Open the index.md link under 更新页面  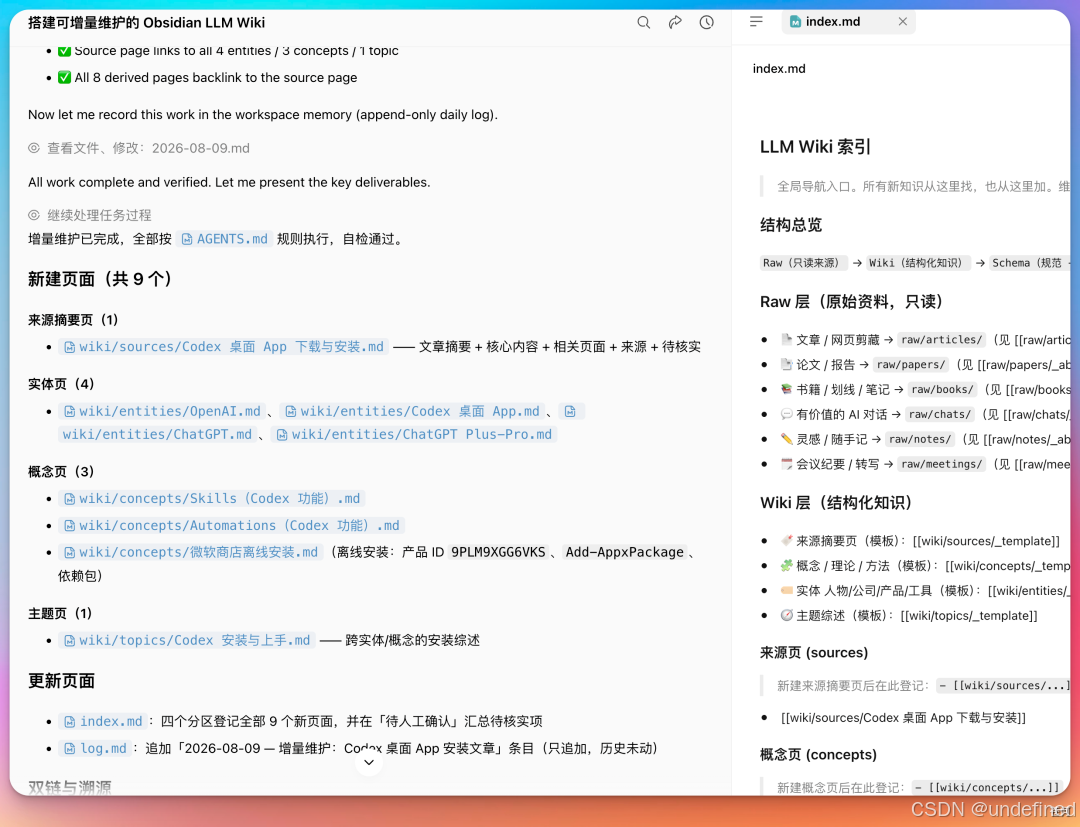tap(103, 721)
